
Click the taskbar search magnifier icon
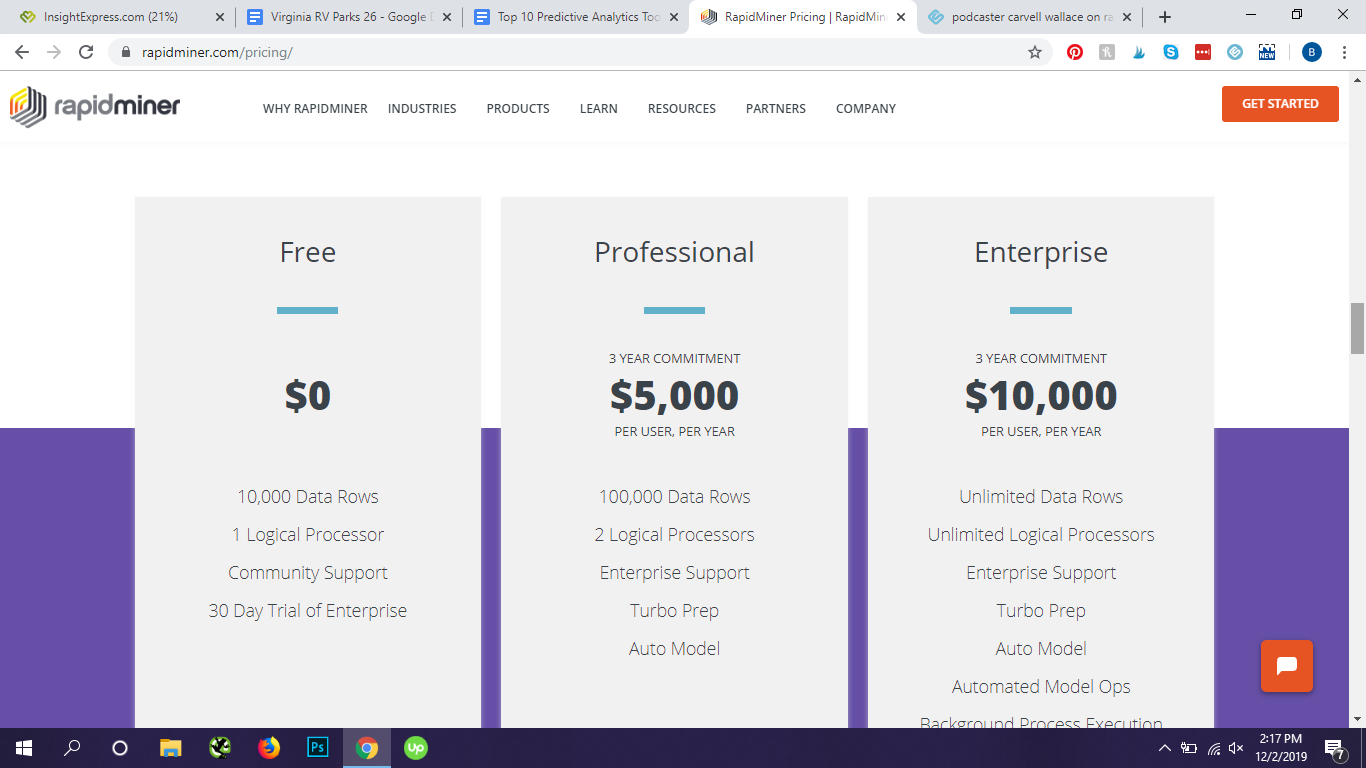[72, 747]
